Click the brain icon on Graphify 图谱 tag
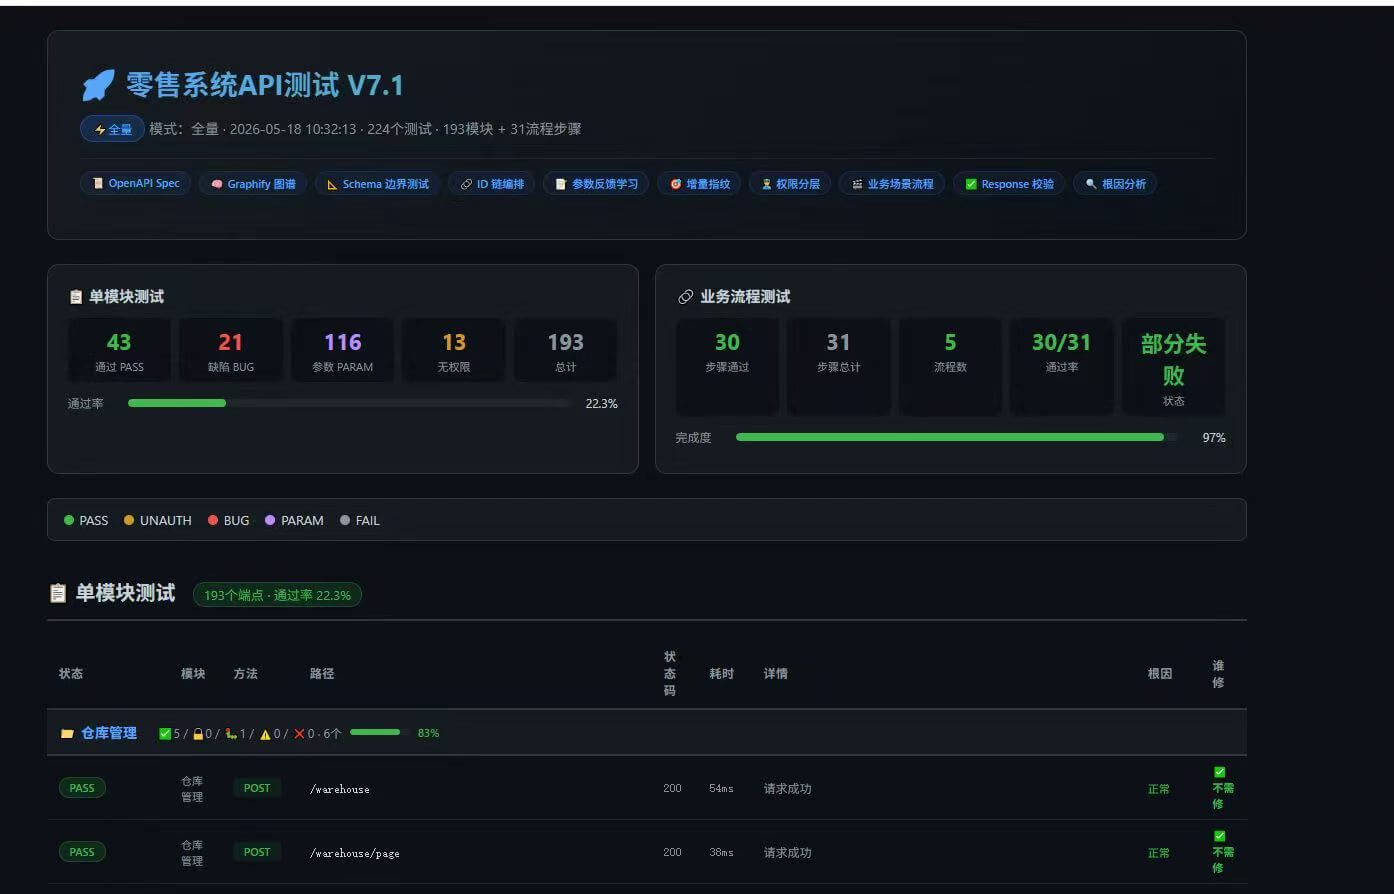 (x=217, y=184)
